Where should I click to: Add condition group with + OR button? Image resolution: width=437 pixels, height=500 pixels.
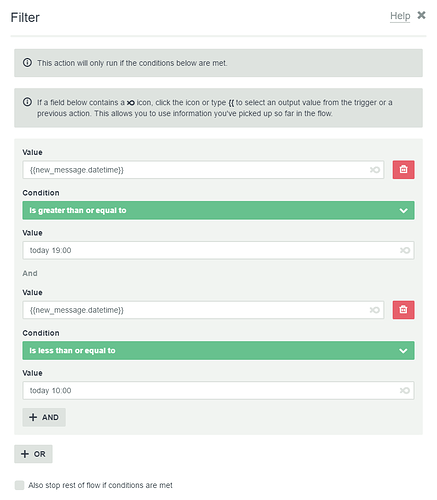click(x=33, y=454)
